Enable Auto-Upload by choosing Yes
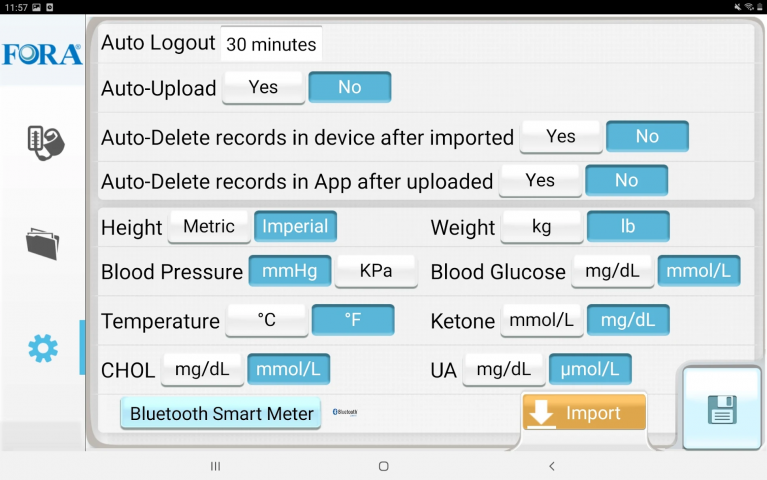The height and width of the screenshot is (480, 767). tap(263, 87)
